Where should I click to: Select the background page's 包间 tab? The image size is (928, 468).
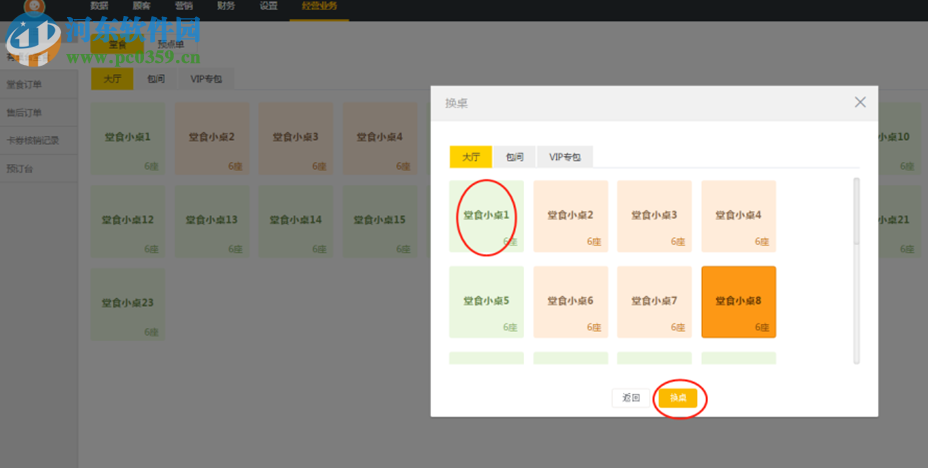156,79
